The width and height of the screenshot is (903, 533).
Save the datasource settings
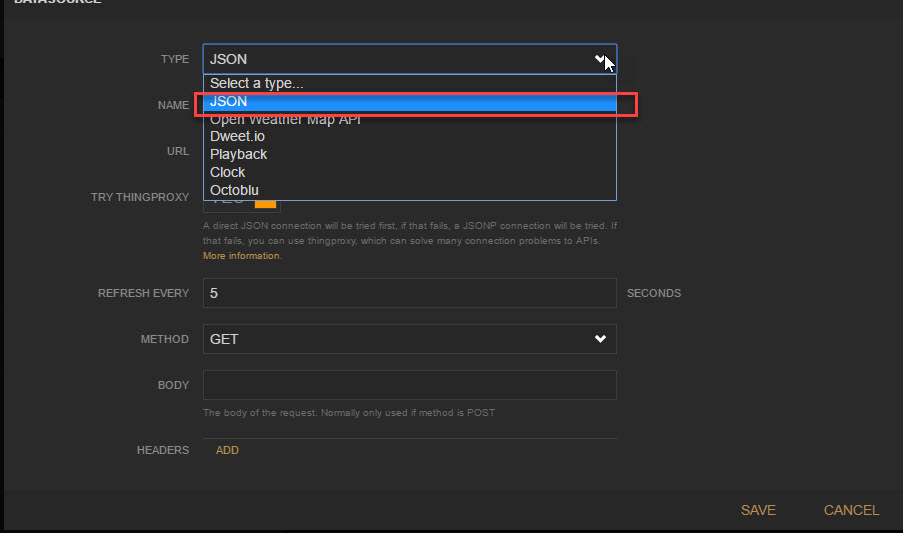coord(758,510)
